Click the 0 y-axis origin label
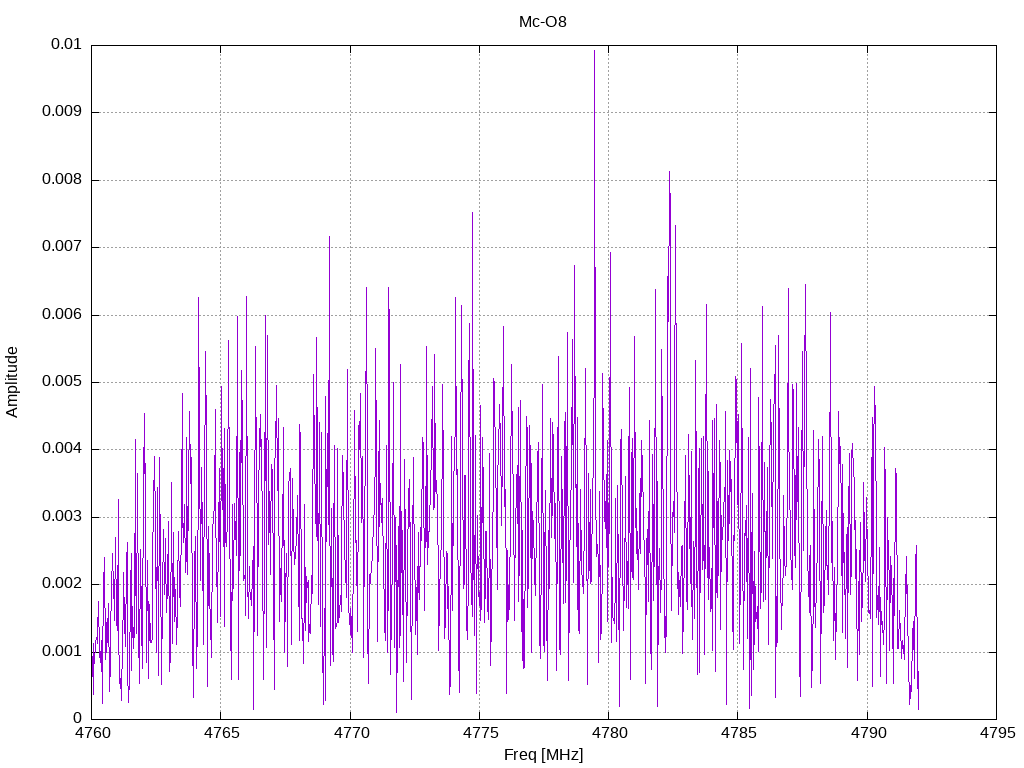Screen dimensions: 1024x768 [x=78, y=719]
